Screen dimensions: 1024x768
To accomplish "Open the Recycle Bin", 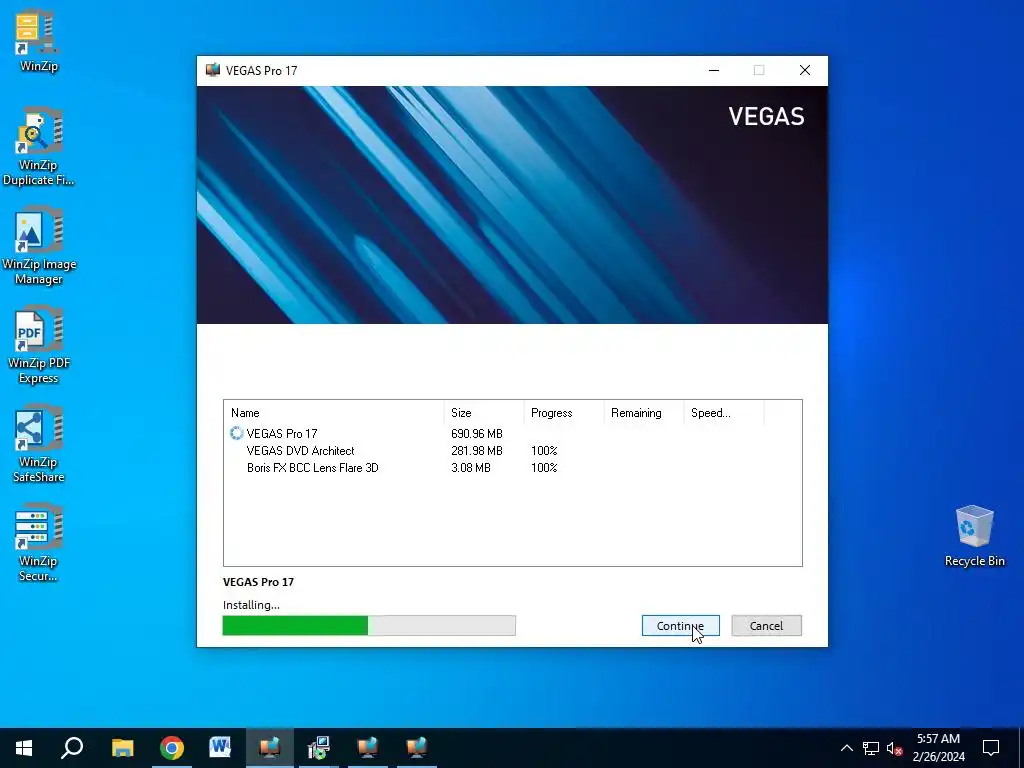I will tap(974, 536).
